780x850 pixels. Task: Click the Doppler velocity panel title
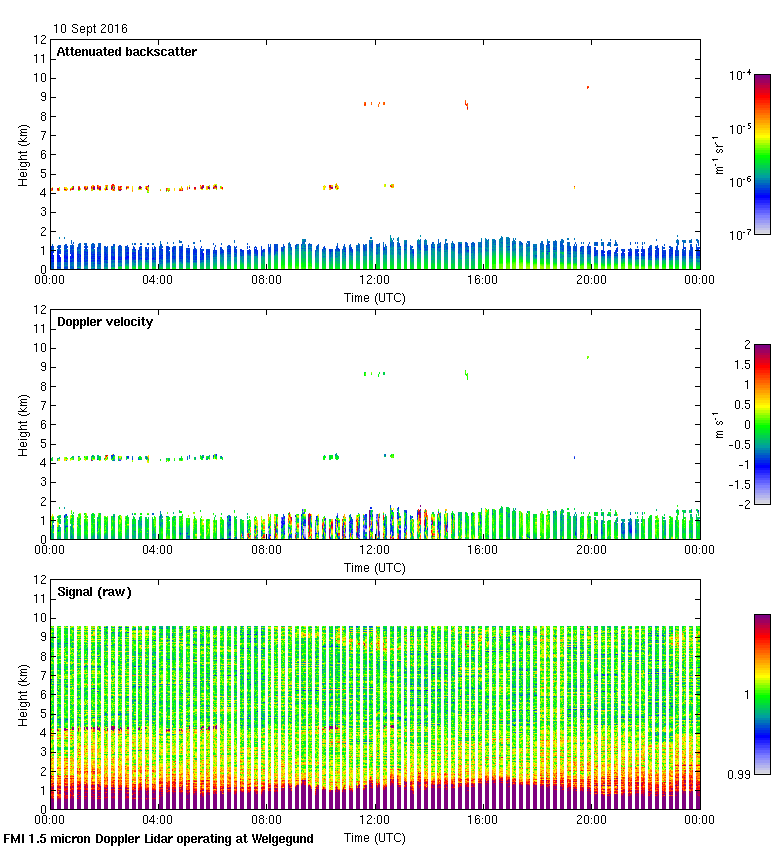[x=104, y=322]
